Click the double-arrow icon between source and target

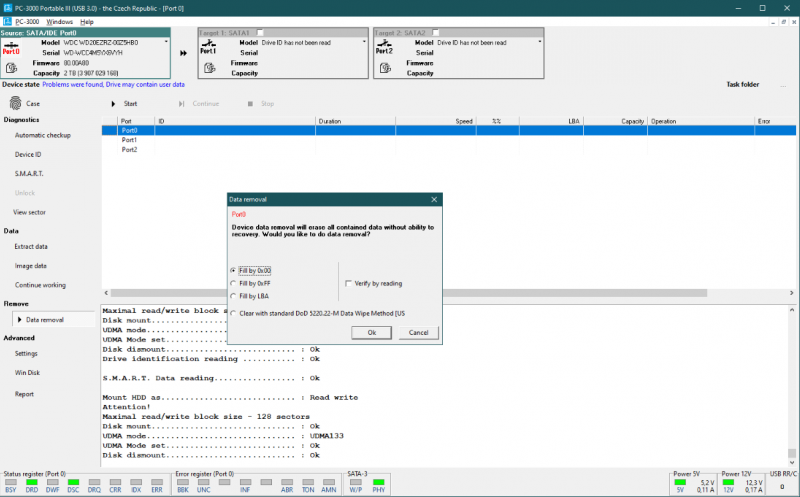183,53
